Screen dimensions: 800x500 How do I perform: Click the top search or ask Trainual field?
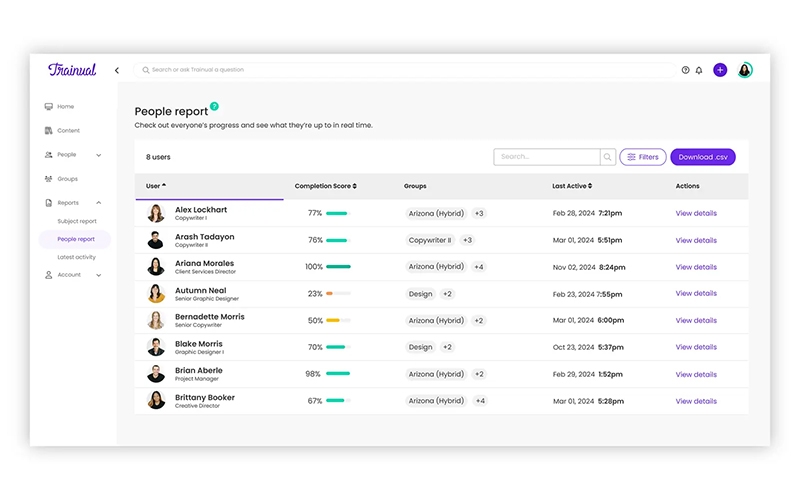400,70
